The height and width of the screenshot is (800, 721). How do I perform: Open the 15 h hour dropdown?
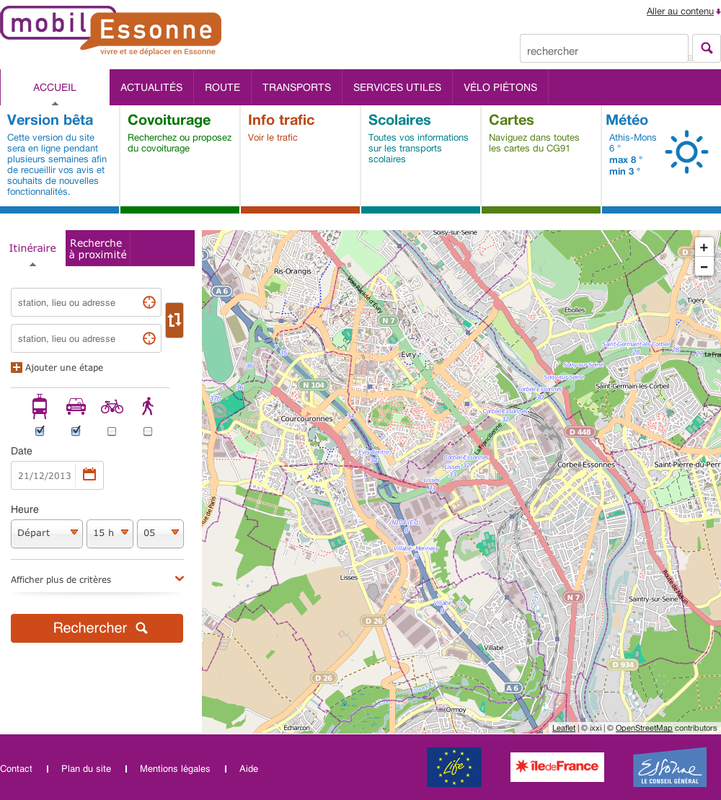[x=109, y=533]
